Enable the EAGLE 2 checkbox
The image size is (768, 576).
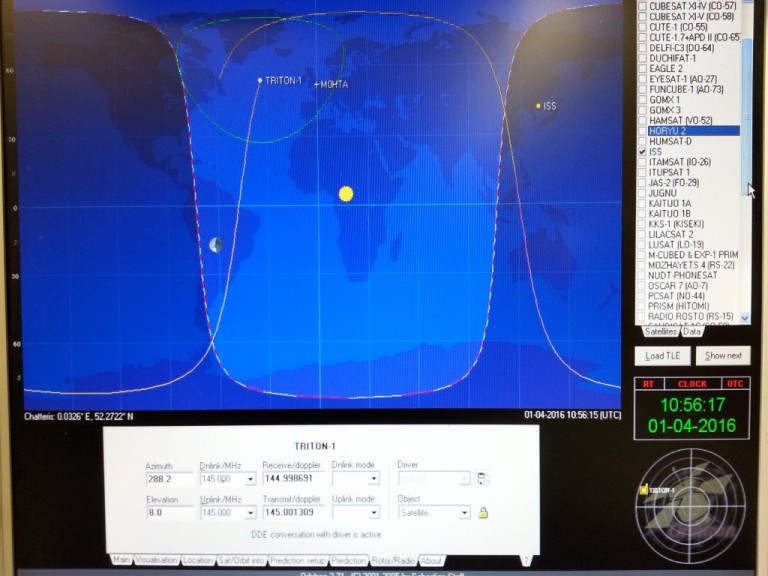[x=642, y=69]
